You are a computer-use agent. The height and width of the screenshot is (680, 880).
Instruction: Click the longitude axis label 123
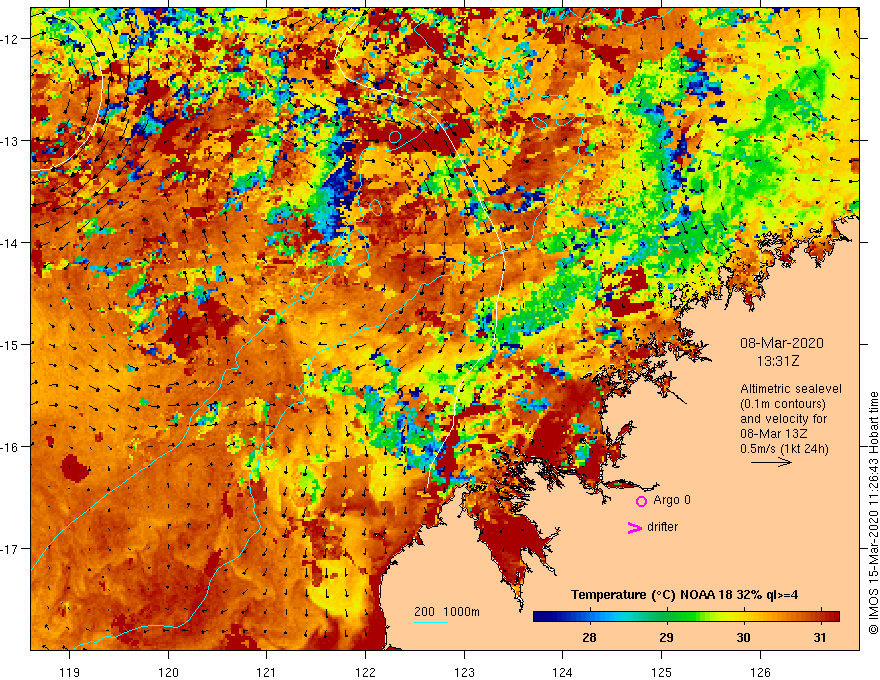464,672
